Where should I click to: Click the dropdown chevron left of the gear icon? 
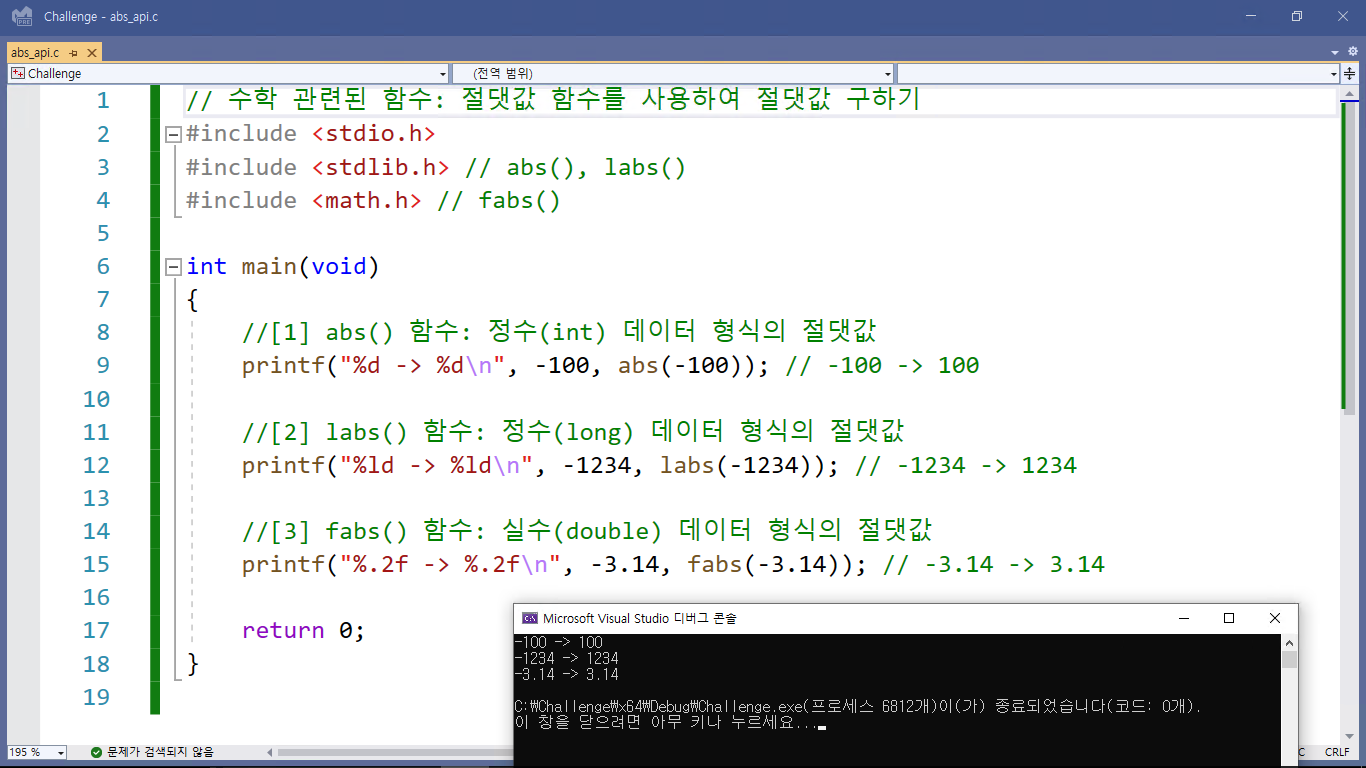[1333, 52]
